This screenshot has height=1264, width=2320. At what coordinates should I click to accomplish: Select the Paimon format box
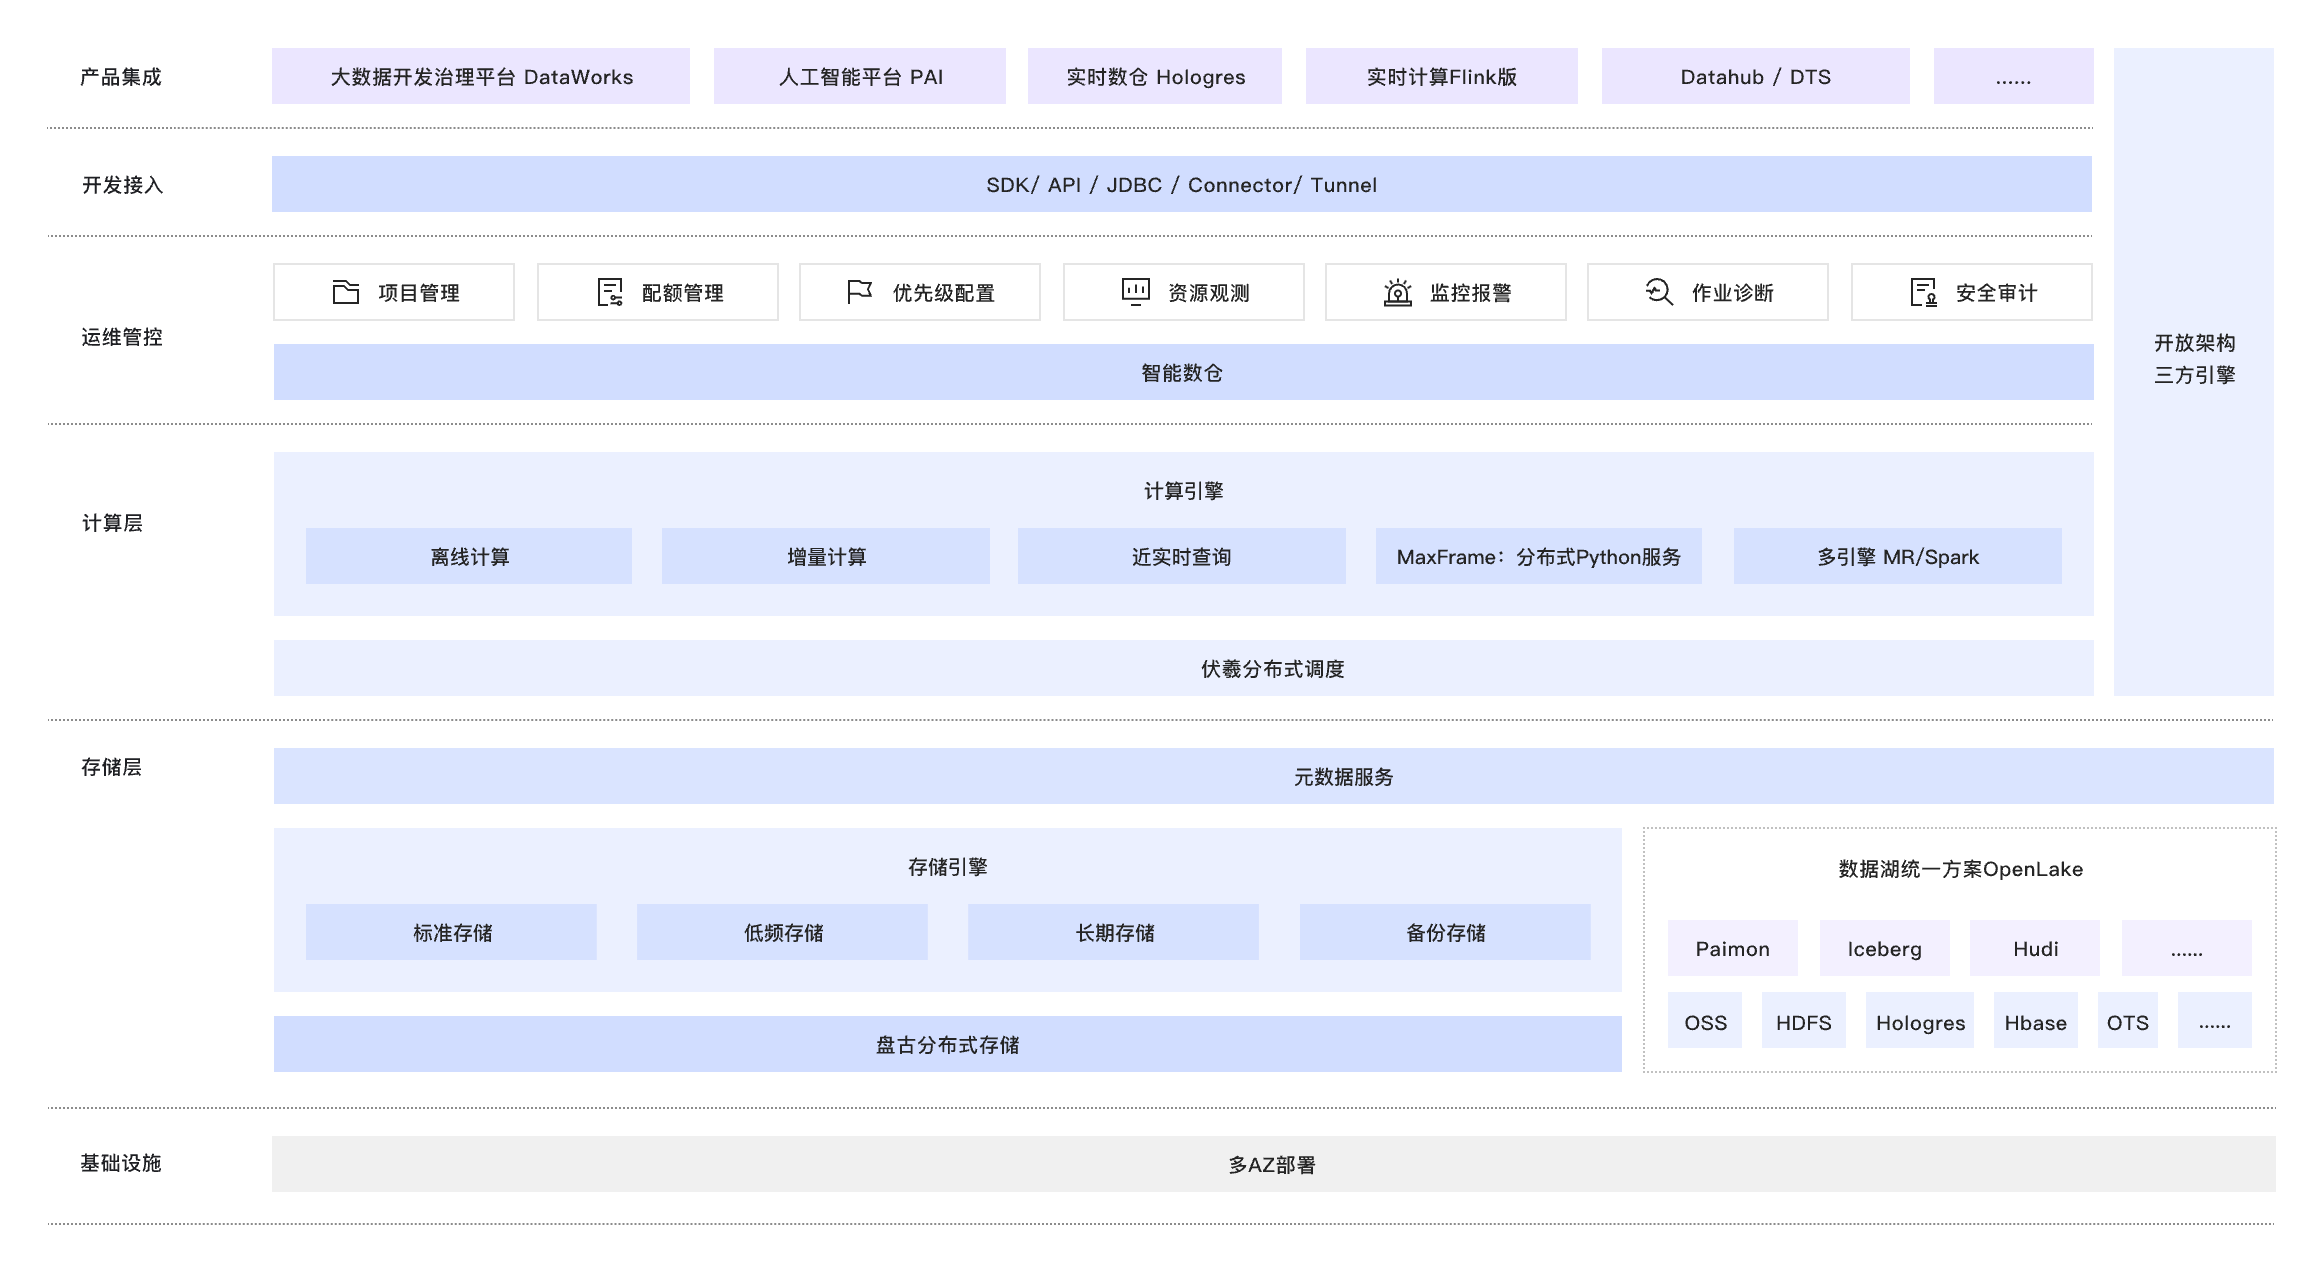click(1733, 948)
